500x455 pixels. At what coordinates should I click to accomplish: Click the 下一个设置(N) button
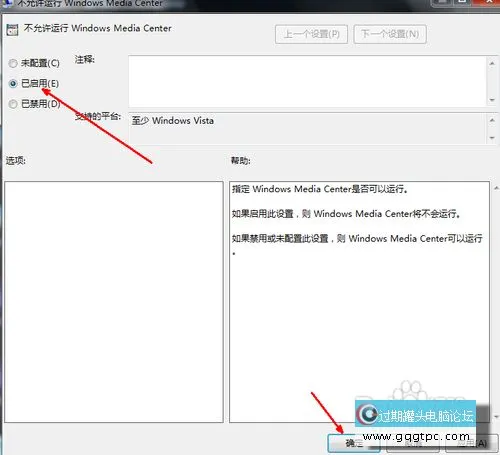coord(390,34)
